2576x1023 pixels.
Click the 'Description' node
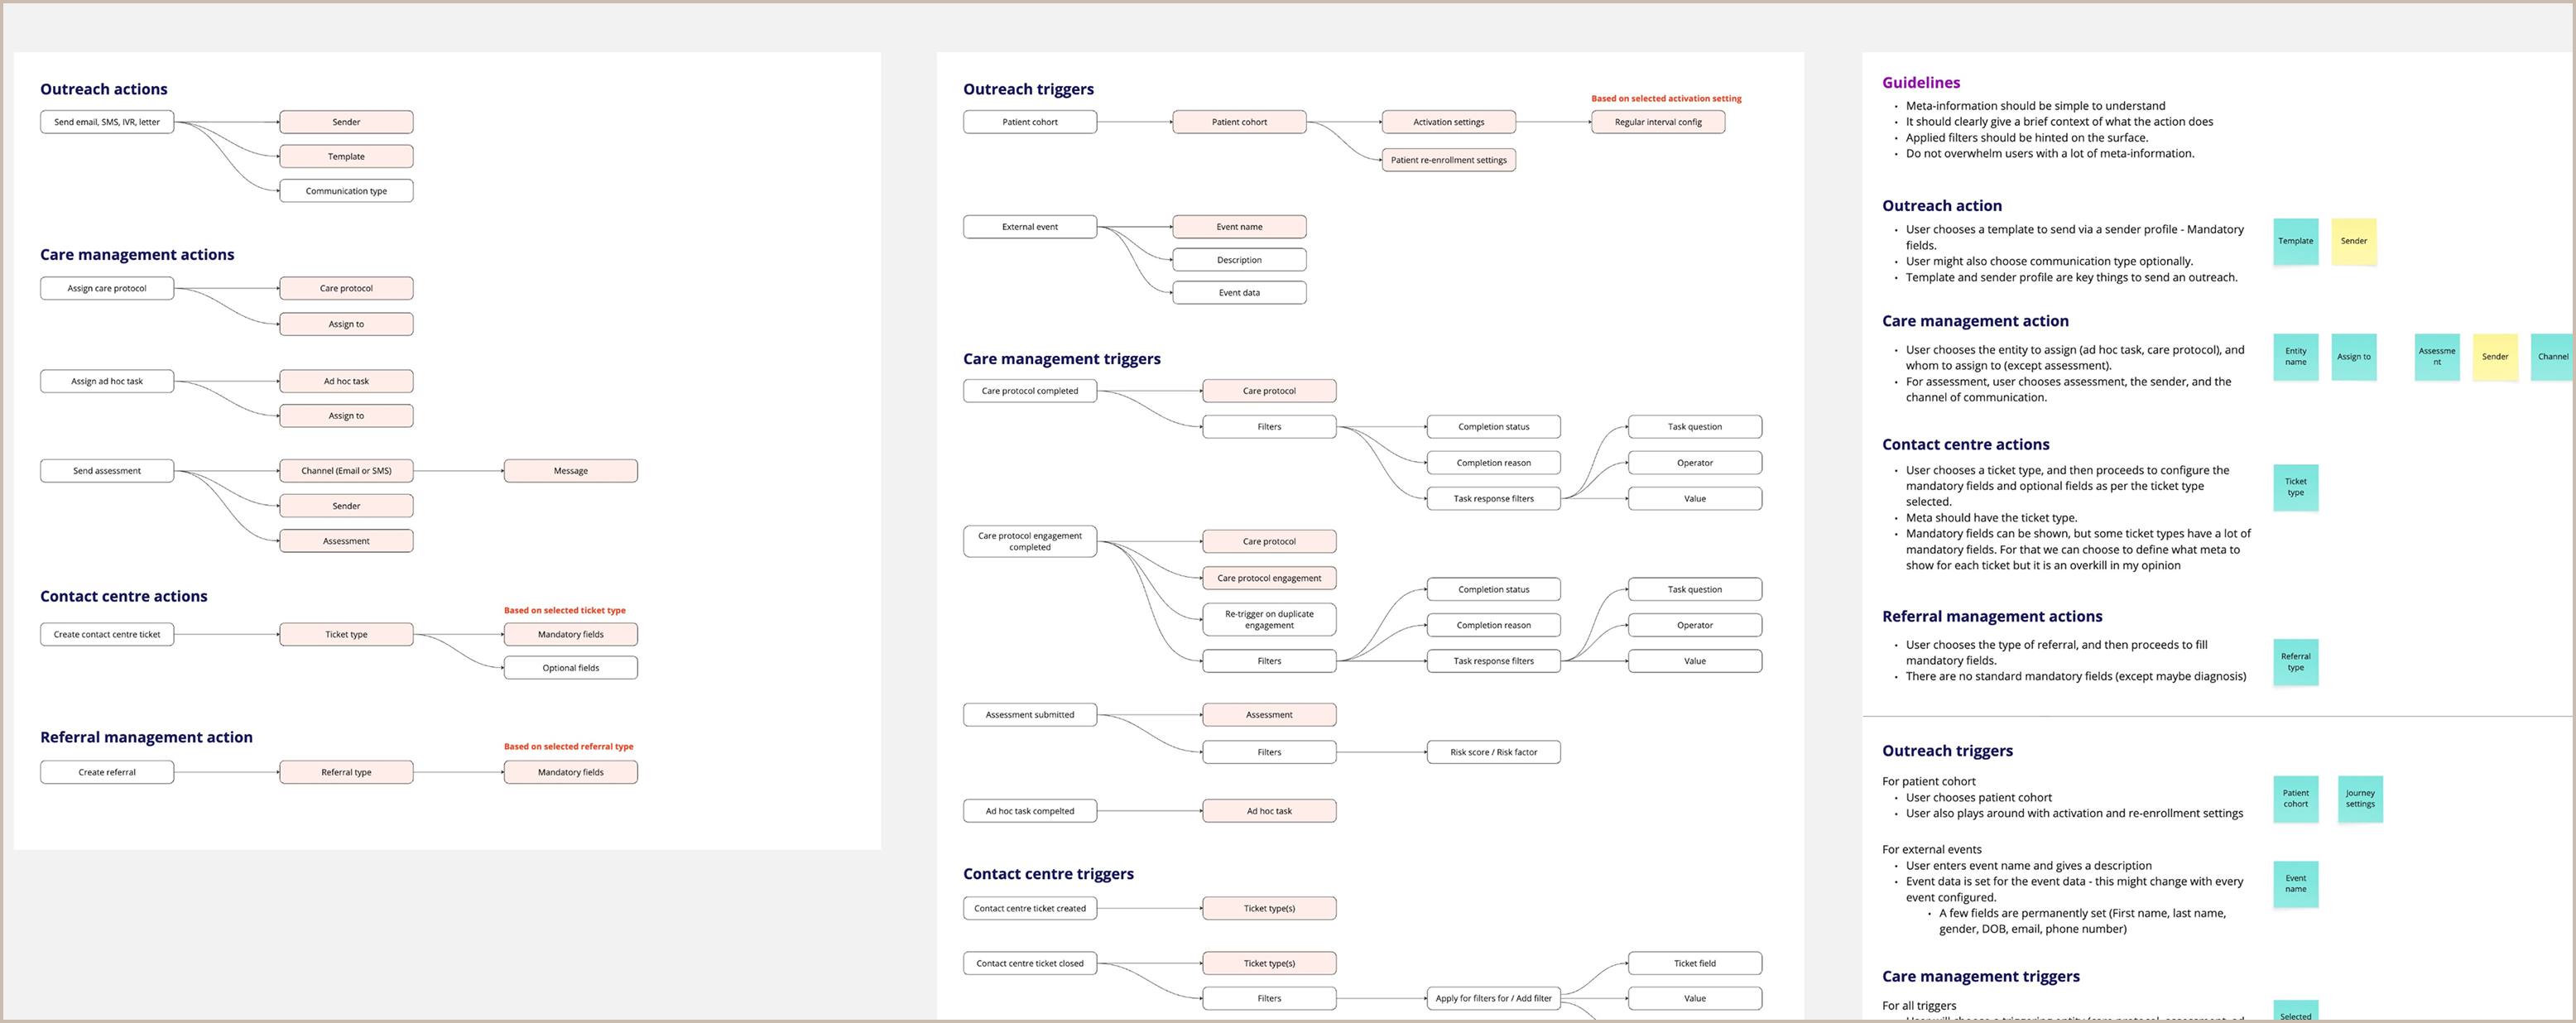point(1239,260)
